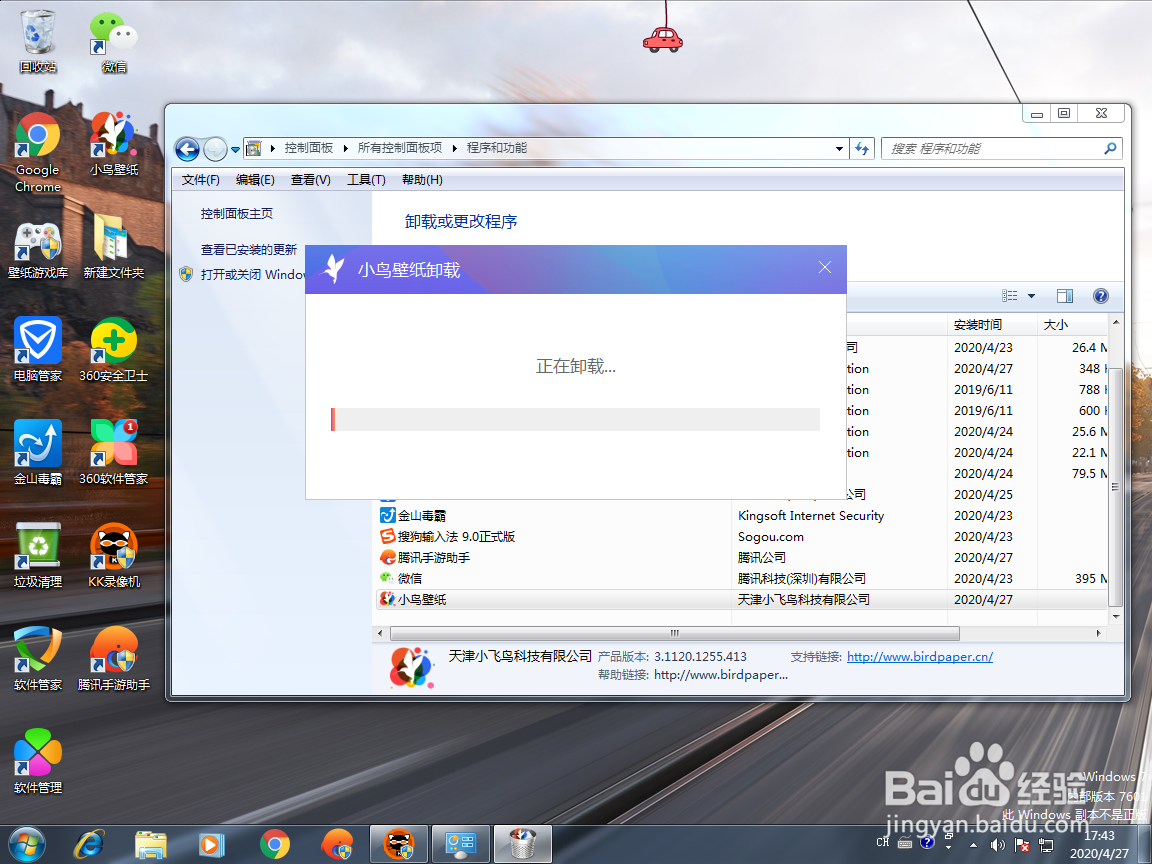Image resolution: width=1152 pixels, height=864 pixels.
Task: Open the media player taskbar icon
Action: (212, 844)
